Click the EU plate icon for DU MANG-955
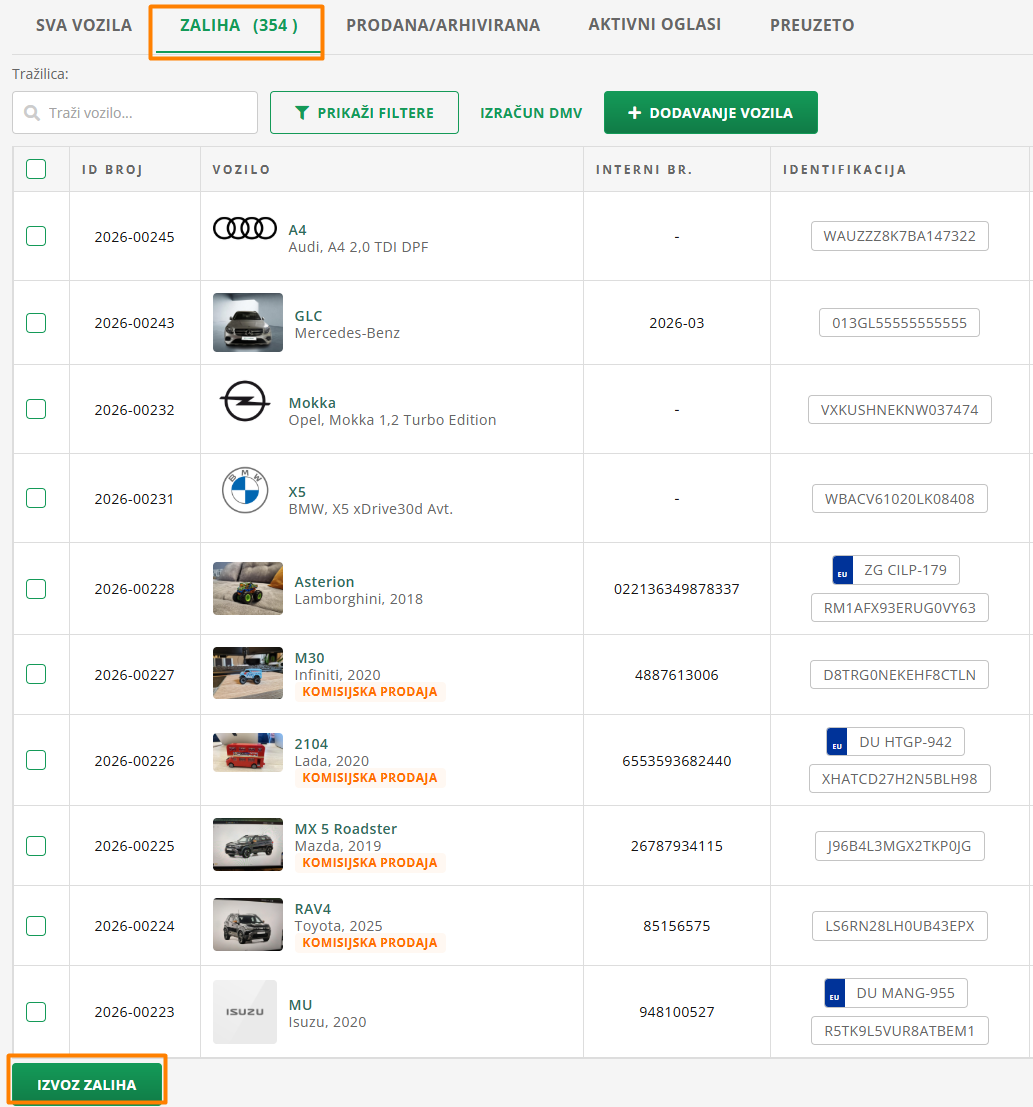The image size is (1033, 1107). (x=836, y=993)
